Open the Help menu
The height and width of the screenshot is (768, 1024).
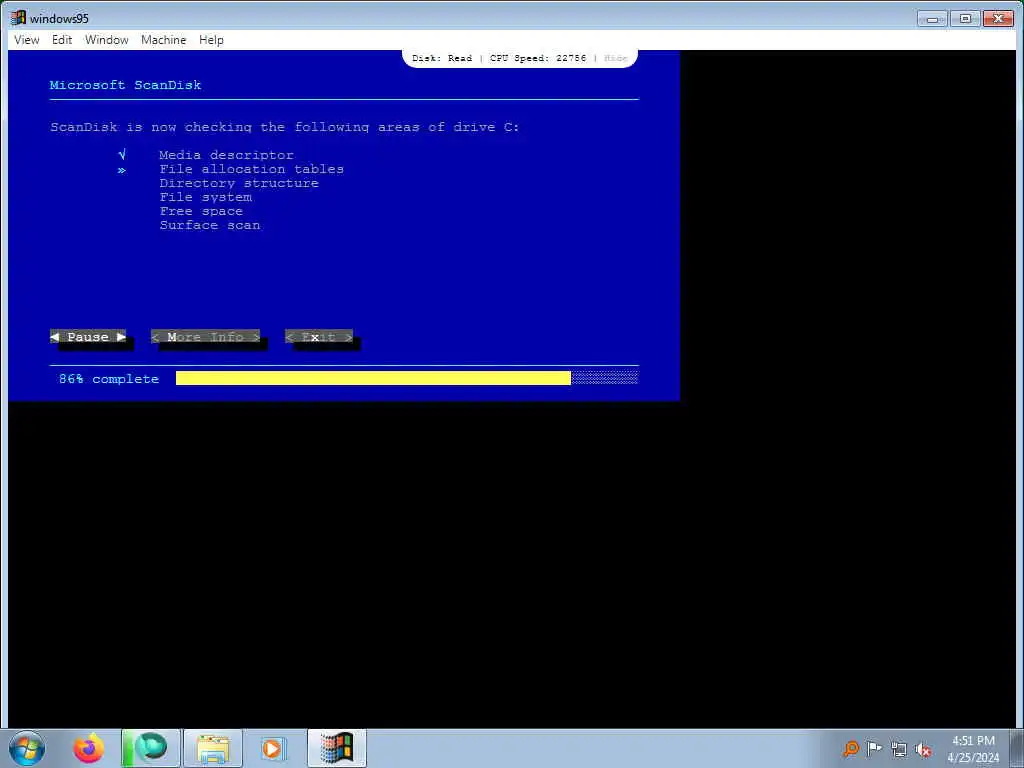pyautogui.click(x=211, y=40)
